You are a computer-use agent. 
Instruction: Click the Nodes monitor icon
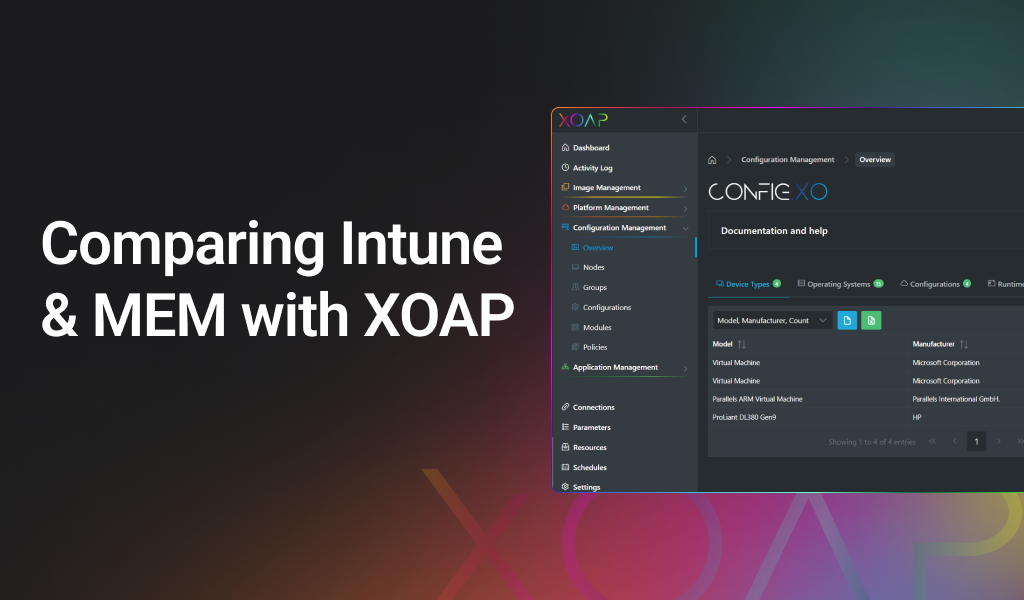pyautogui.click(x=575, y=267)
